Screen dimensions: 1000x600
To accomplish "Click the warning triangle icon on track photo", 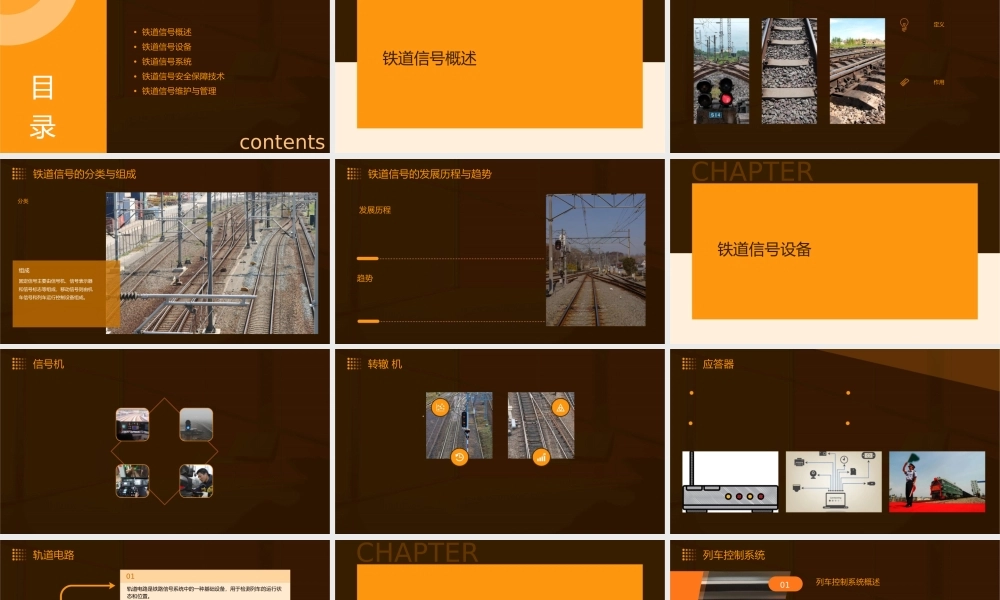I will coord(560,407).
